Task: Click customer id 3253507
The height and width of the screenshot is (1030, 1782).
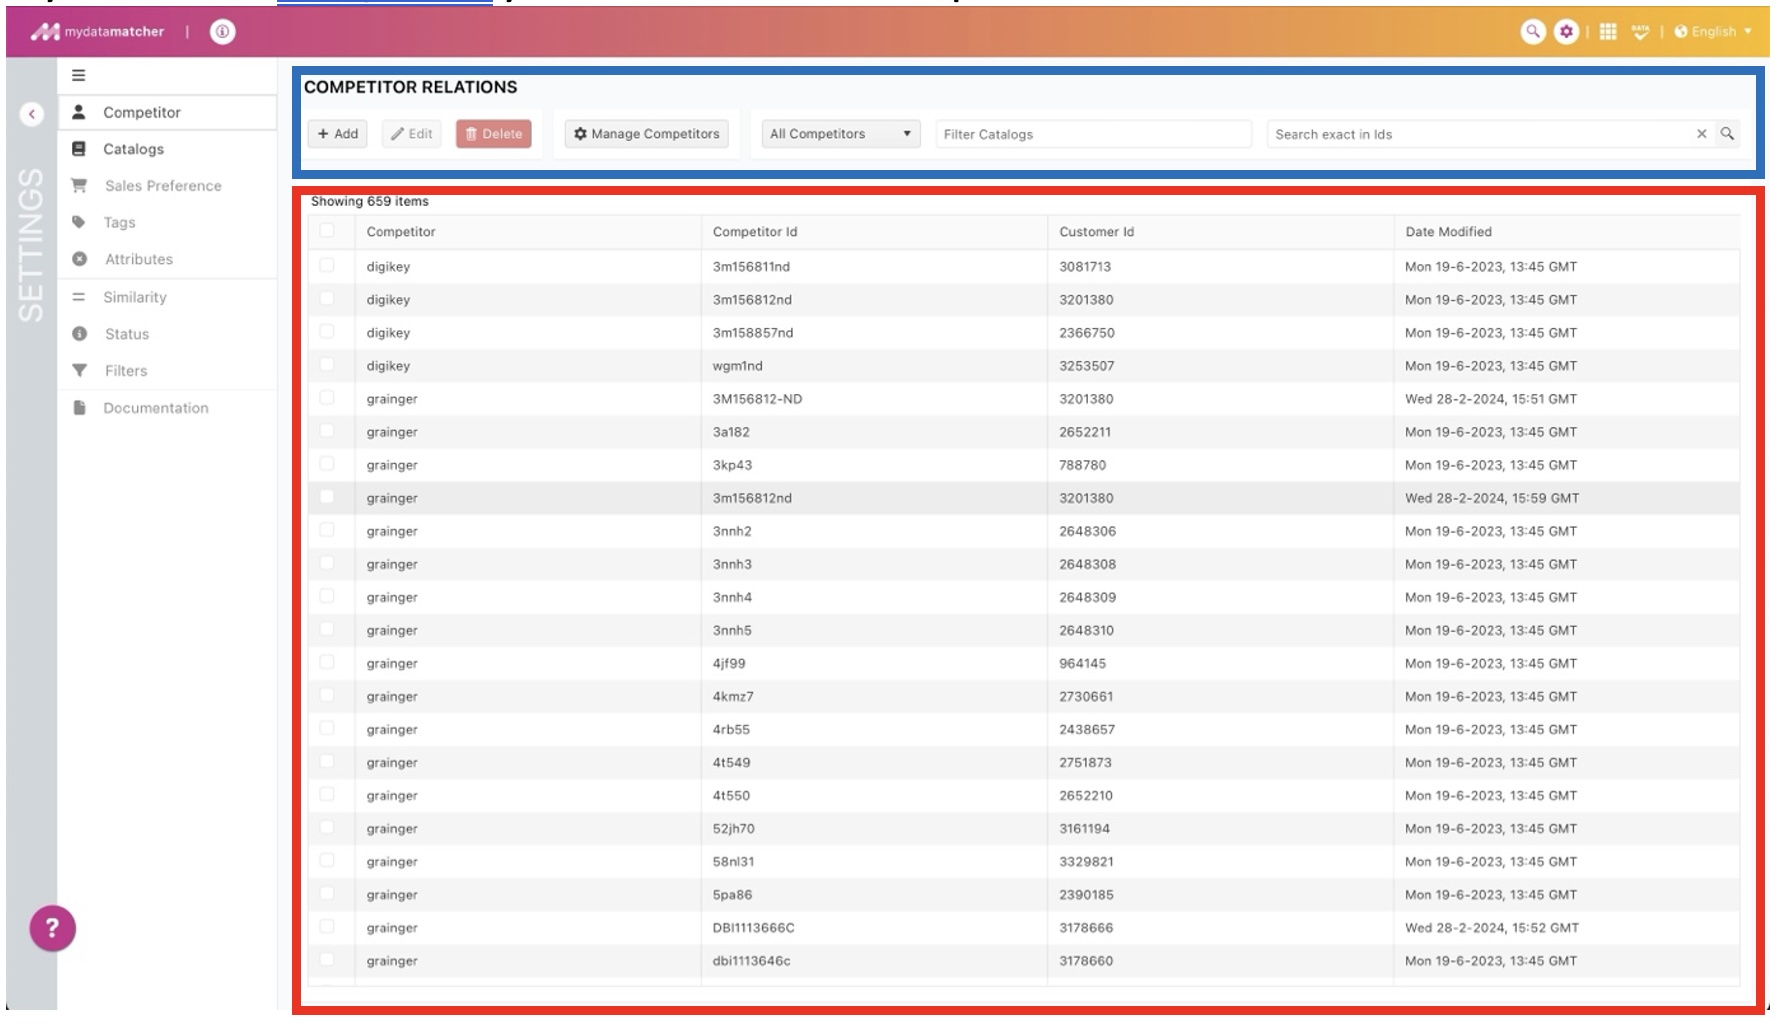Action: [1087, 366]
